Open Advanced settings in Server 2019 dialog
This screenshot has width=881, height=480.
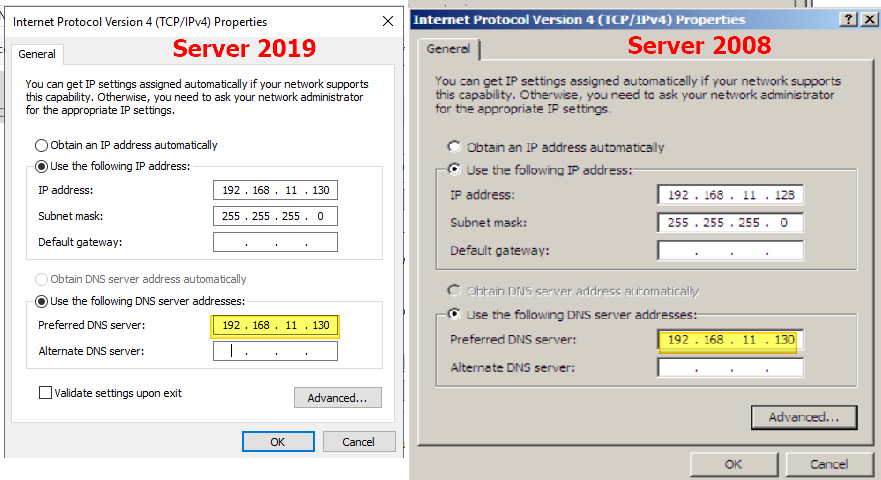338,398
